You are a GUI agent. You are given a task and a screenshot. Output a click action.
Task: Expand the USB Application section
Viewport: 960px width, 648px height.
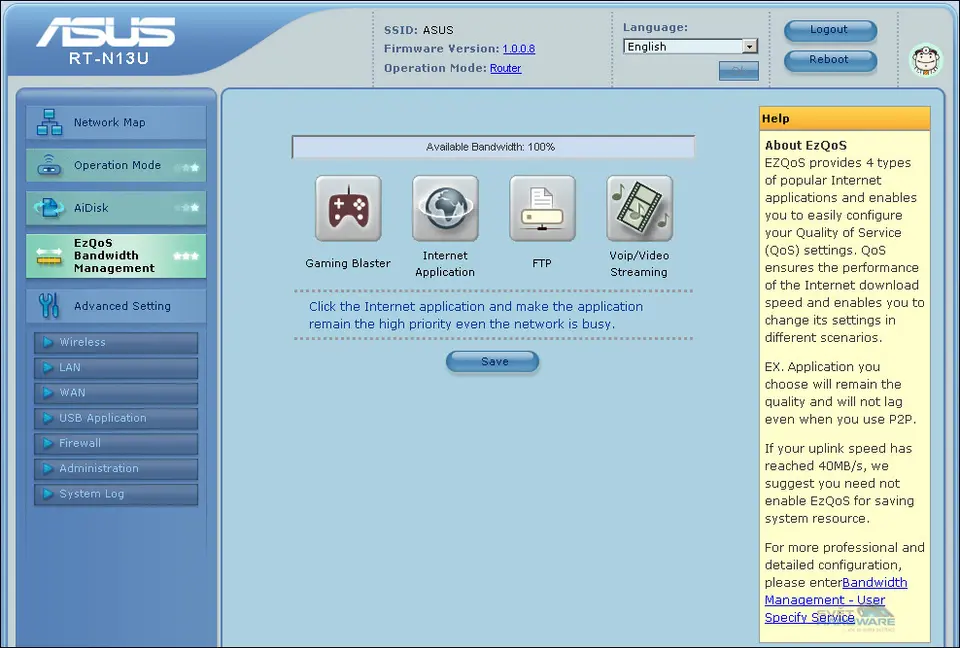click(116, 418)
